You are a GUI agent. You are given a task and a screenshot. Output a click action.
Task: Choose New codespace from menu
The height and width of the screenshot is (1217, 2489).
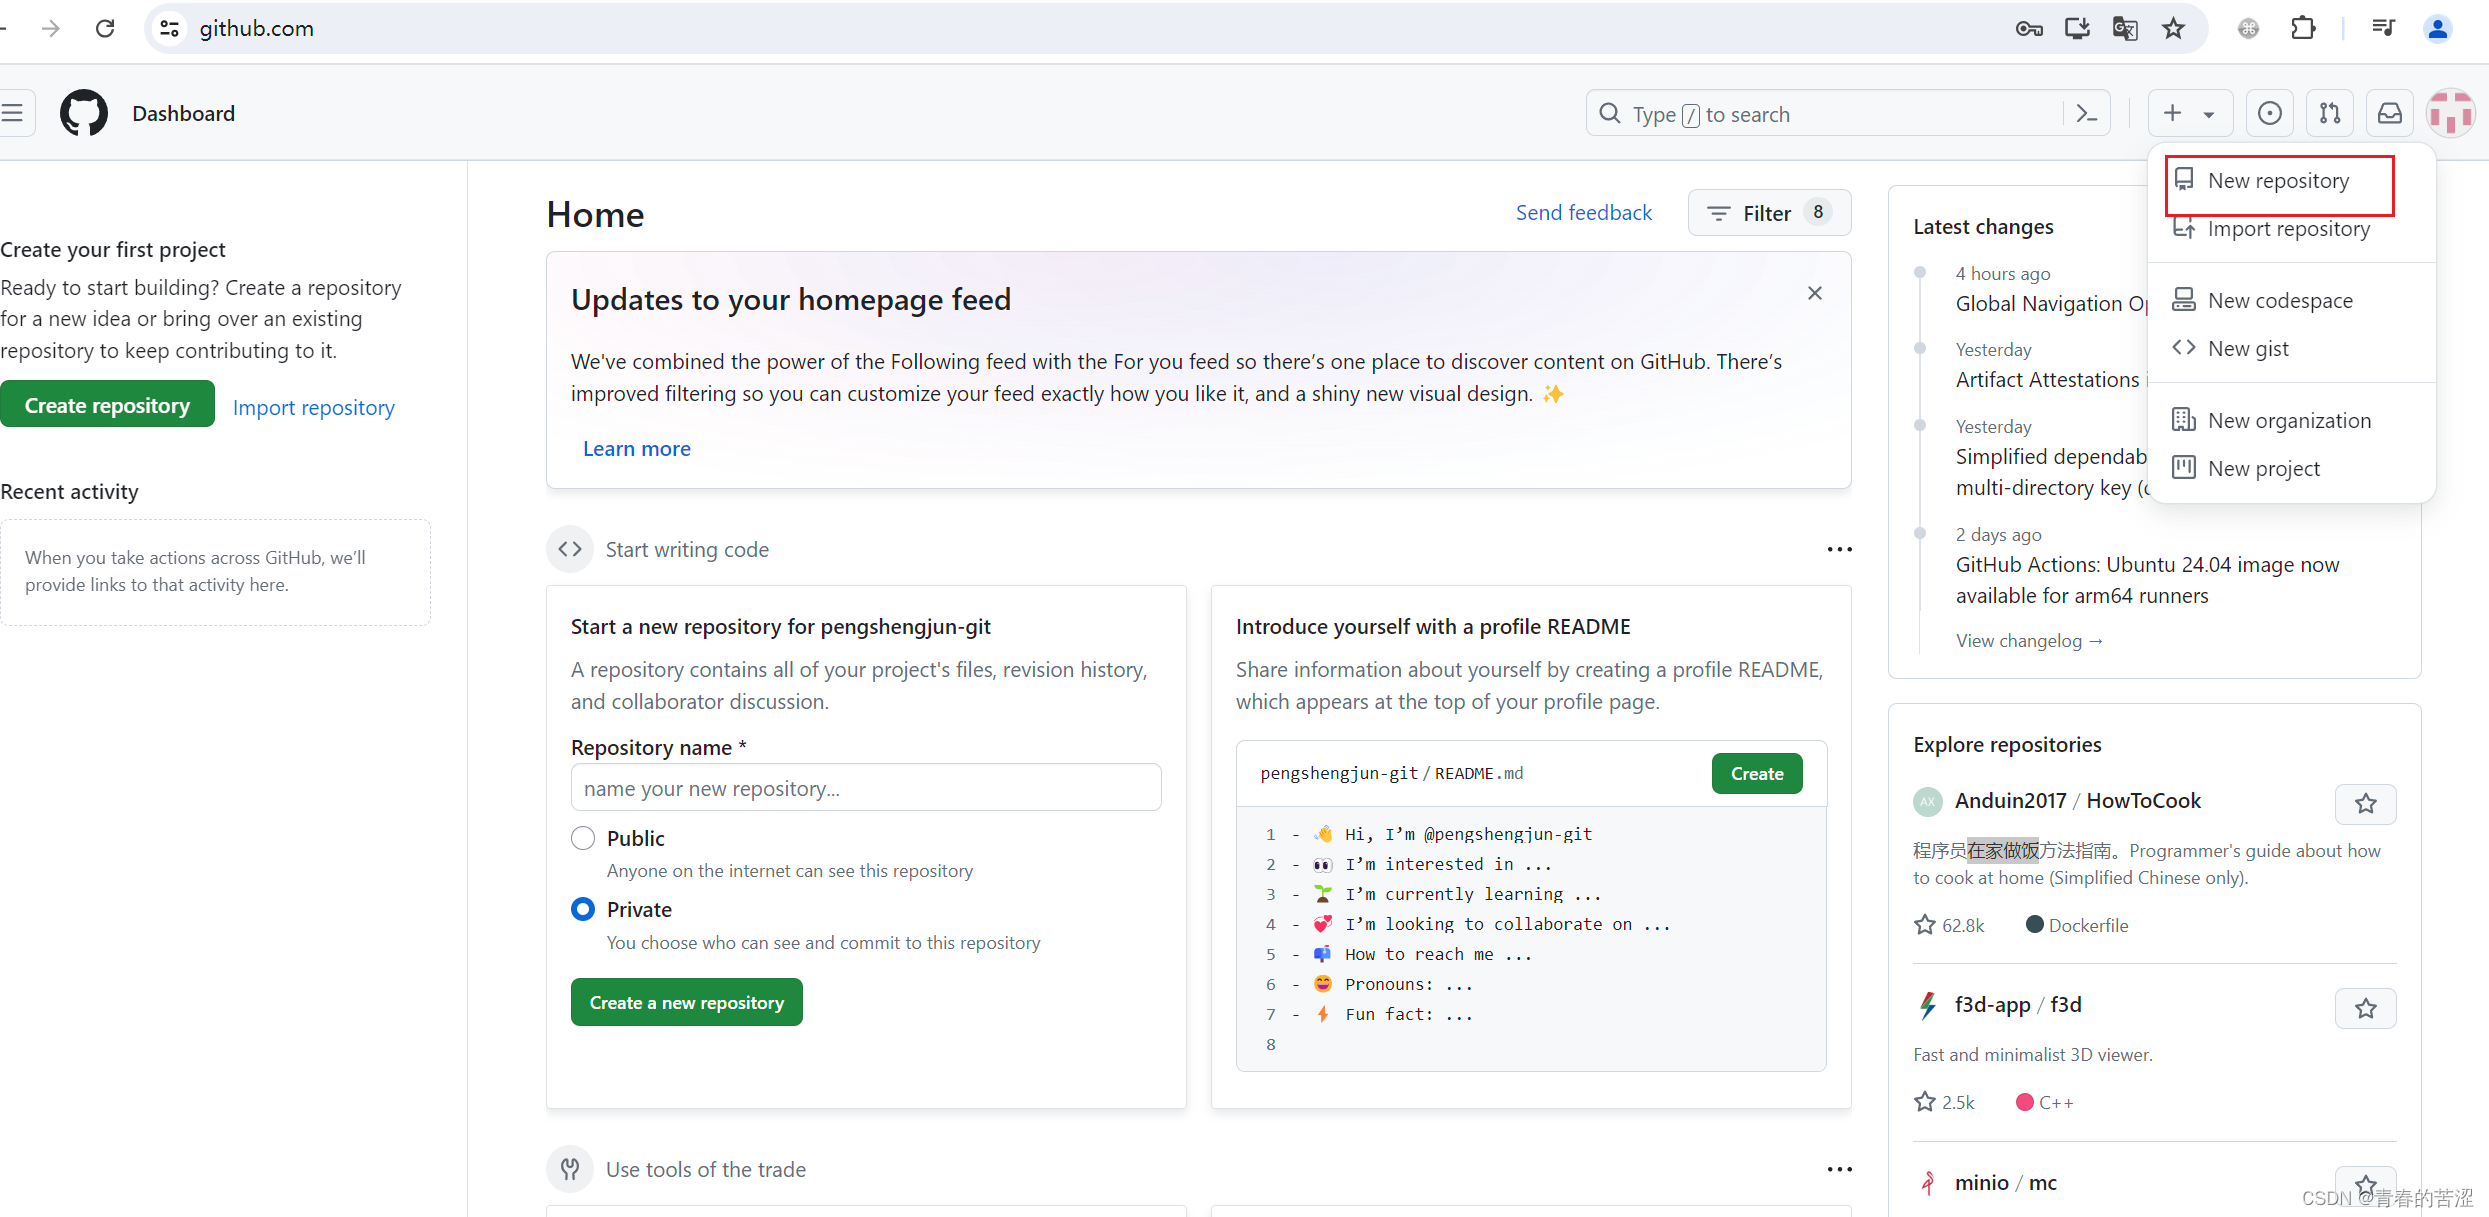click(2279, 301)
